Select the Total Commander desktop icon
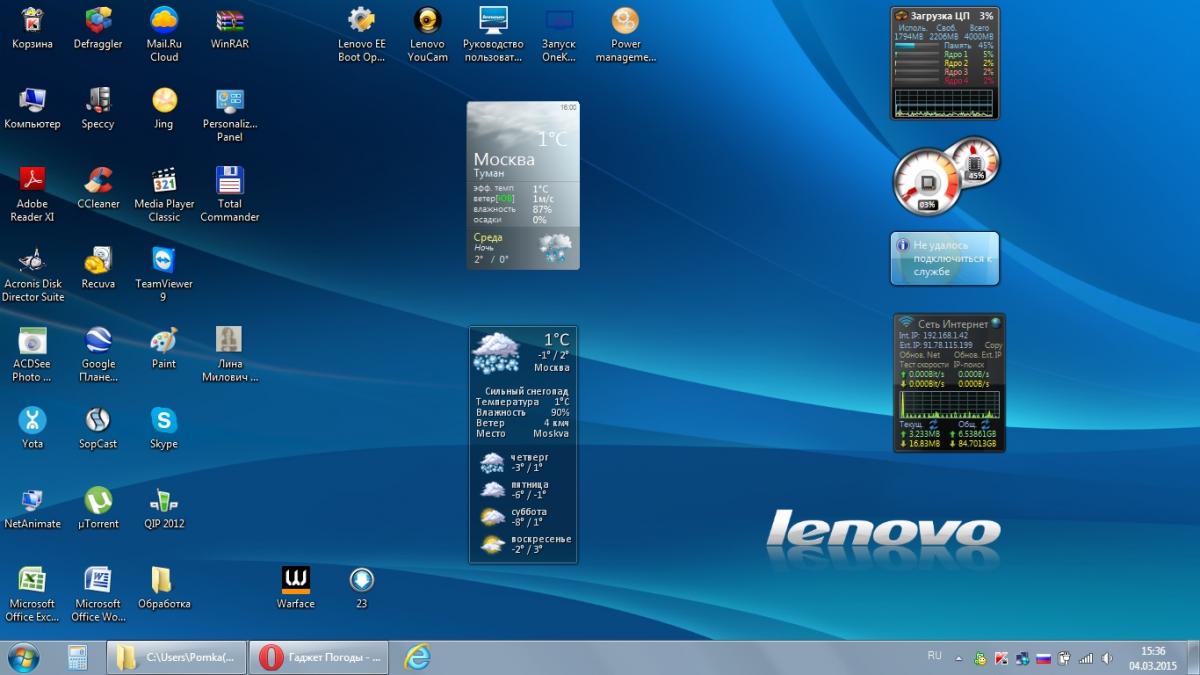This screenshot has height=675, width=1200. [x=230, y=182]
